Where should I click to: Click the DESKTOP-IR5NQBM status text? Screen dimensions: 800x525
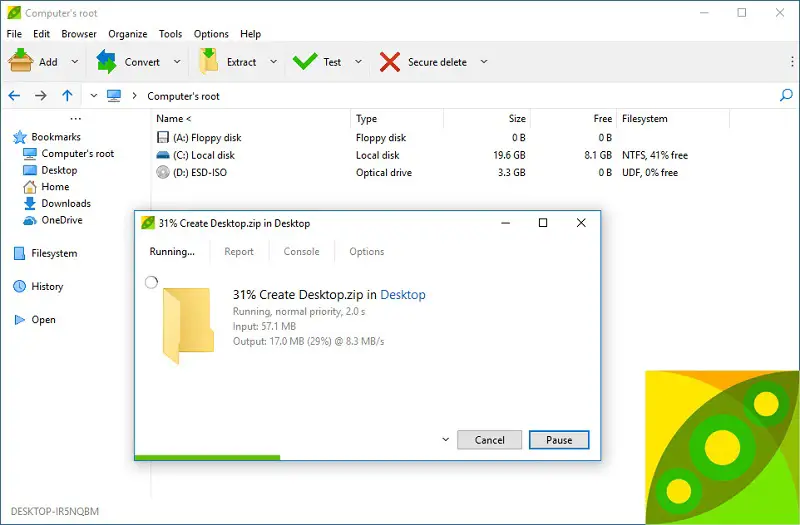click(x=55, y=511)
